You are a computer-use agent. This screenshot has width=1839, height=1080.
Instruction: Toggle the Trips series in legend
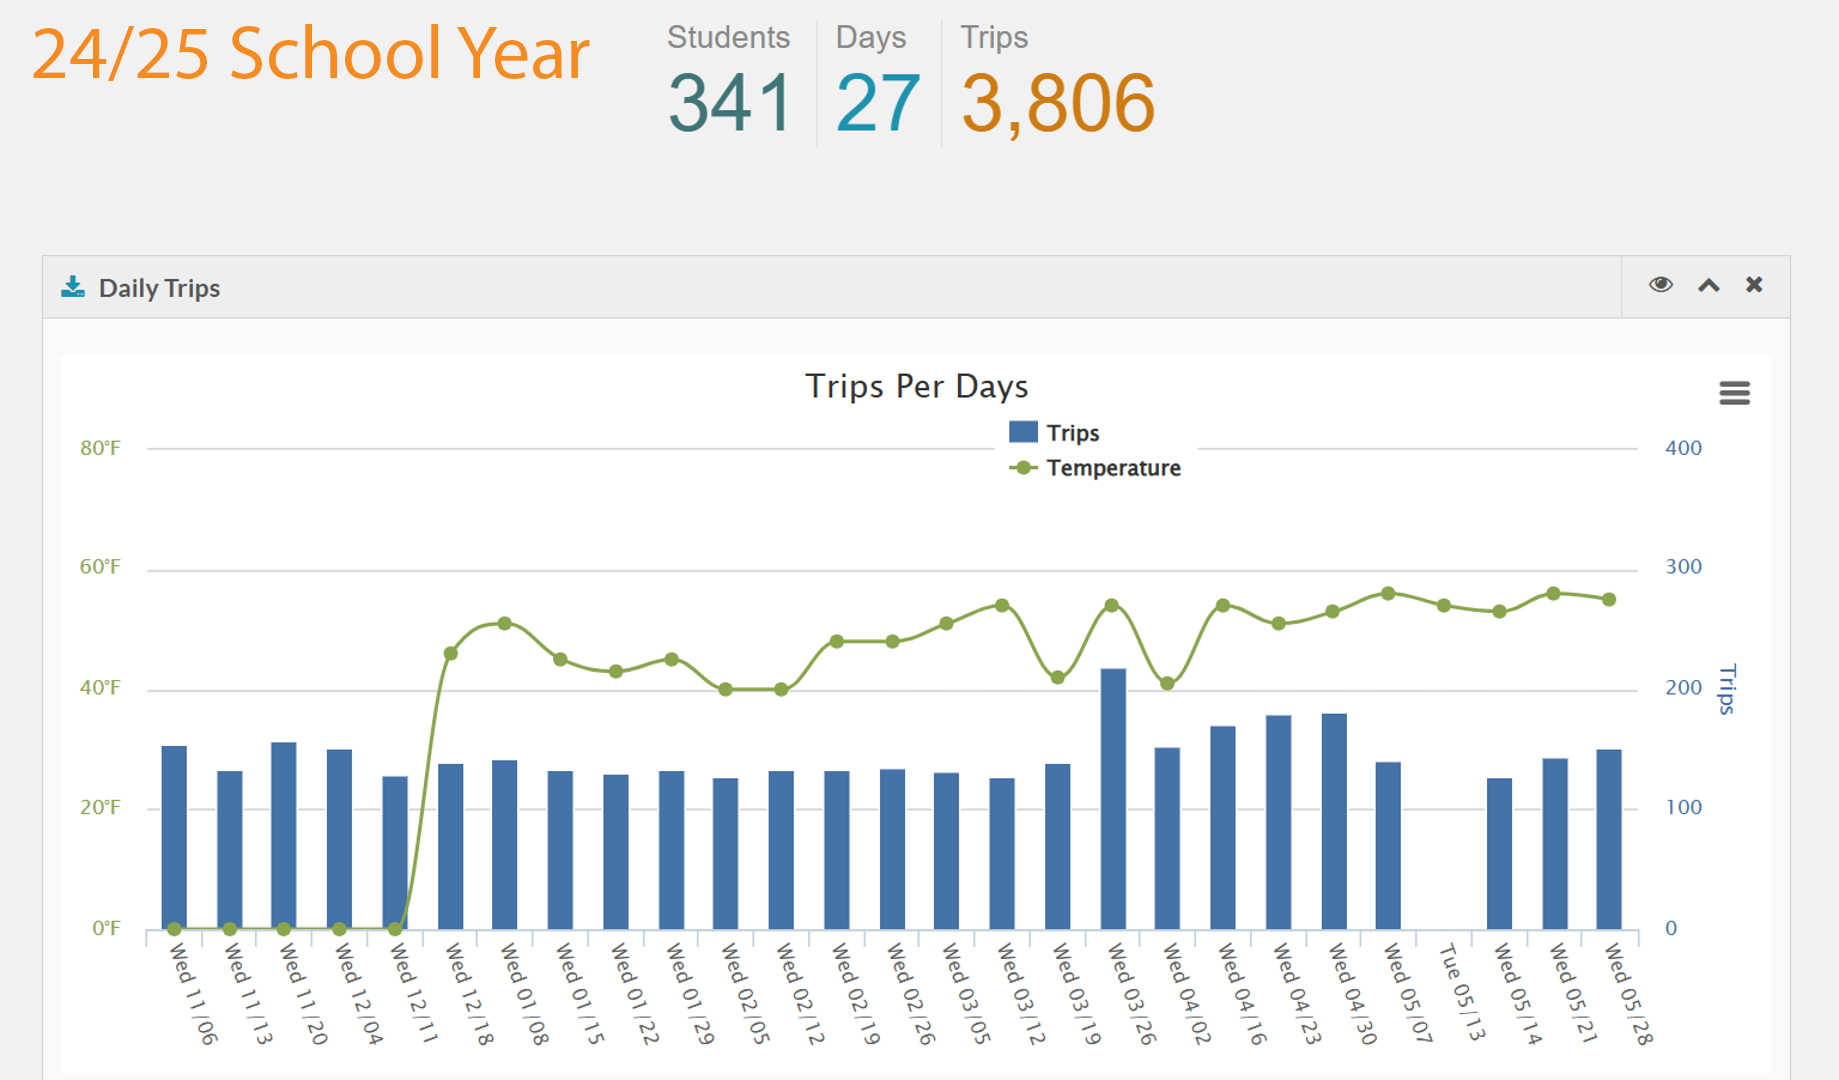click(x=1072, y=433)
